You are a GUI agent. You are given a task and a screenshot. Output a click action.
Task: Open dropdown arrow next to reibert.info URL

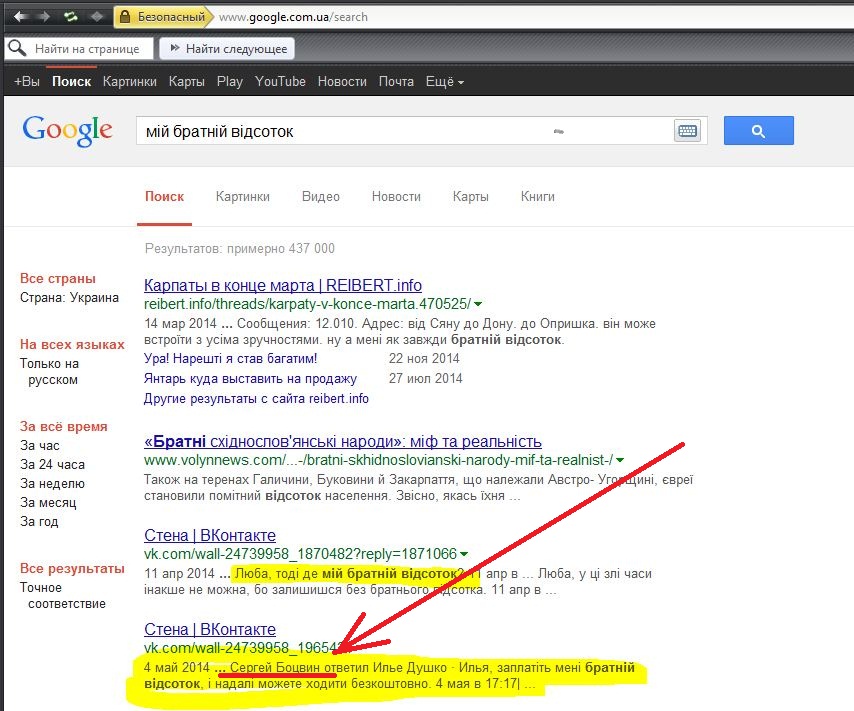click(479, 304)
